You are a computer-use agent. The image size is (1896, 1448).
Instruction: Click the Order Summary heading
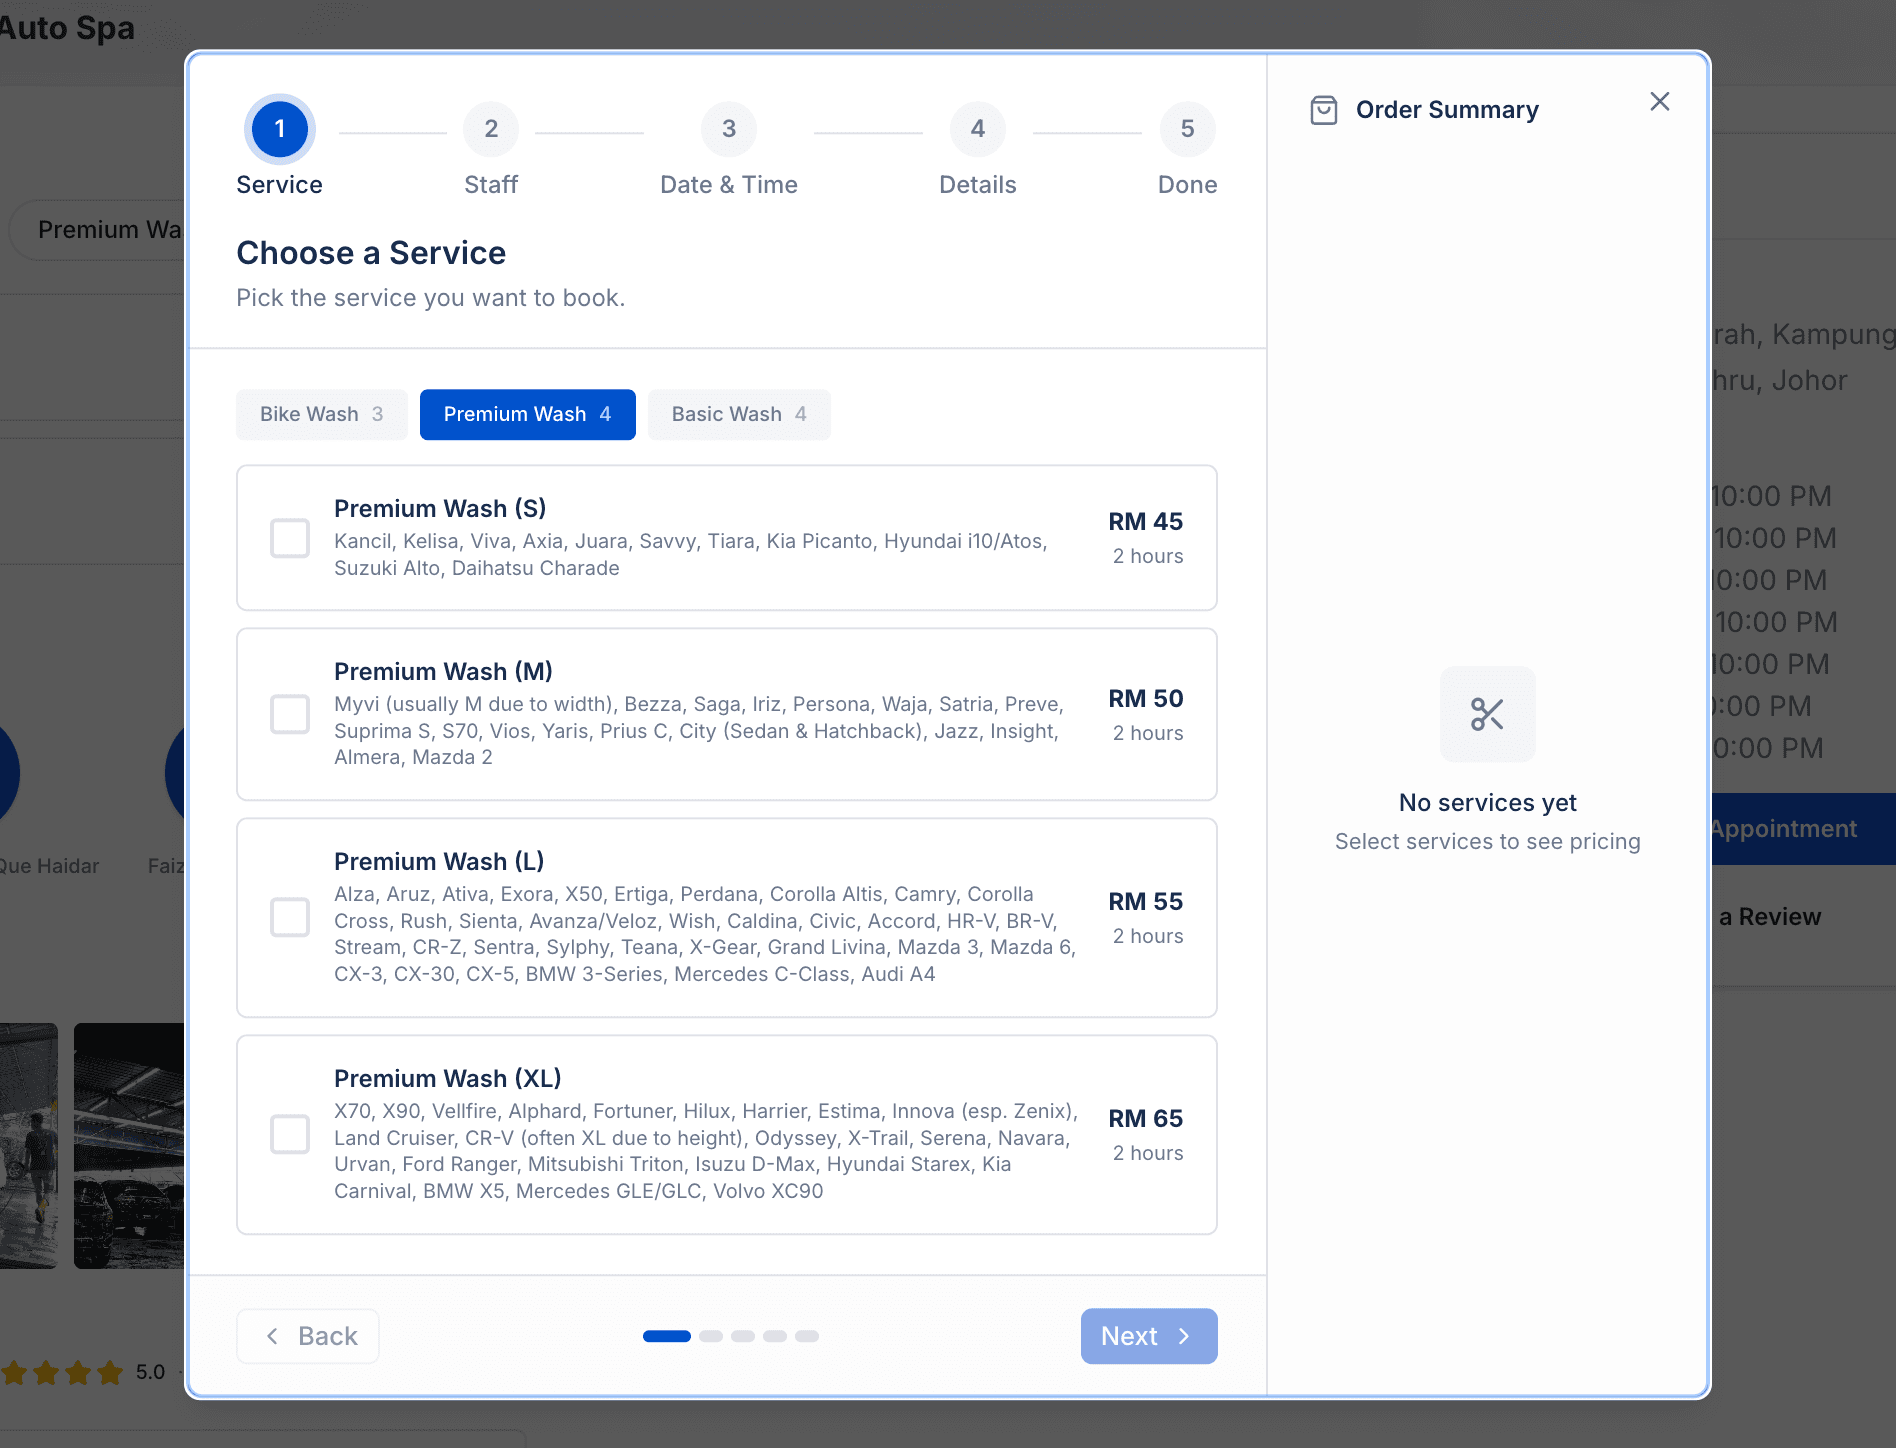tap(1447, 110)
